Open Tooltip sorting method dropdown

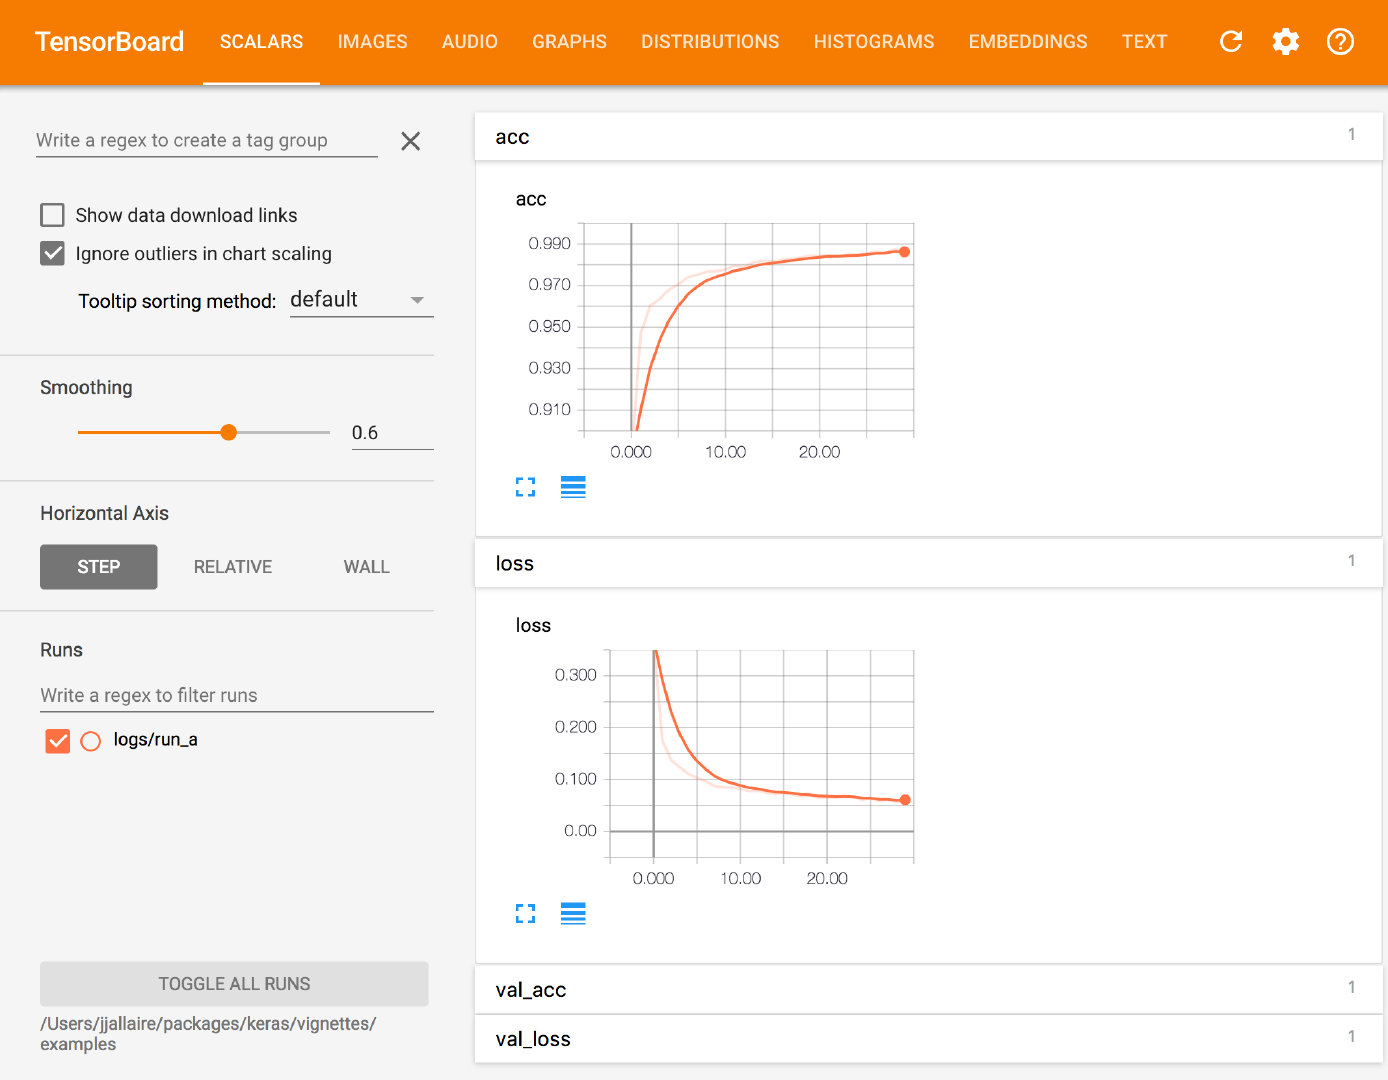(361, 300)
